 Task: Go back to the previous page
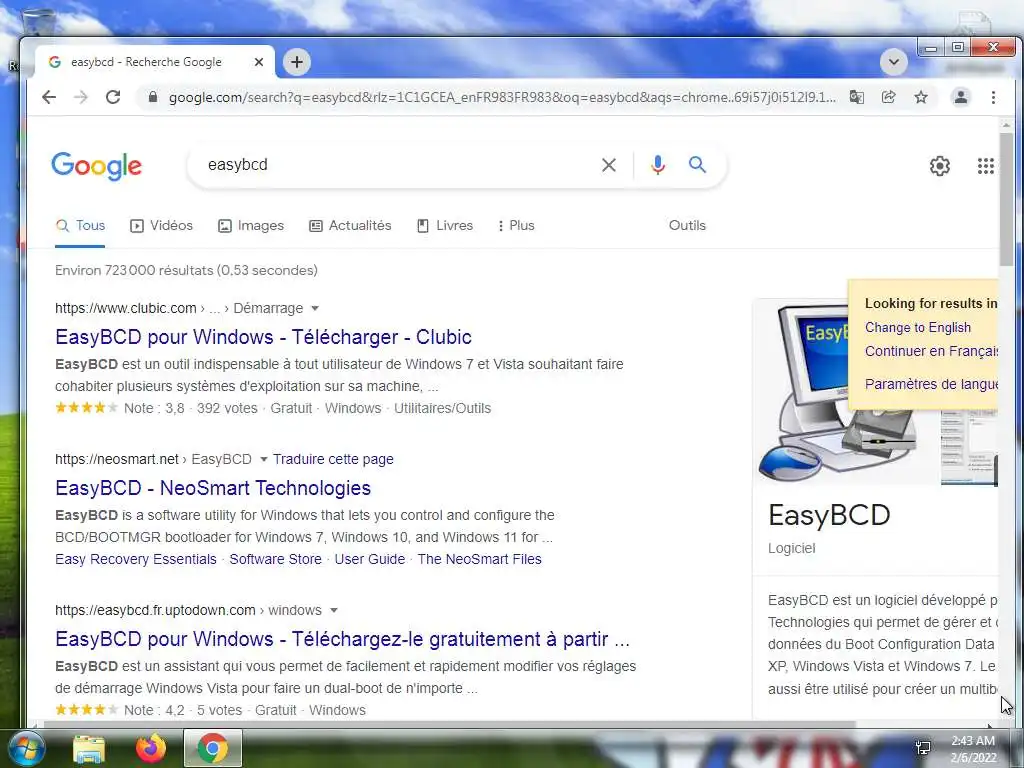pyautogui.click(x=49, y=97)
